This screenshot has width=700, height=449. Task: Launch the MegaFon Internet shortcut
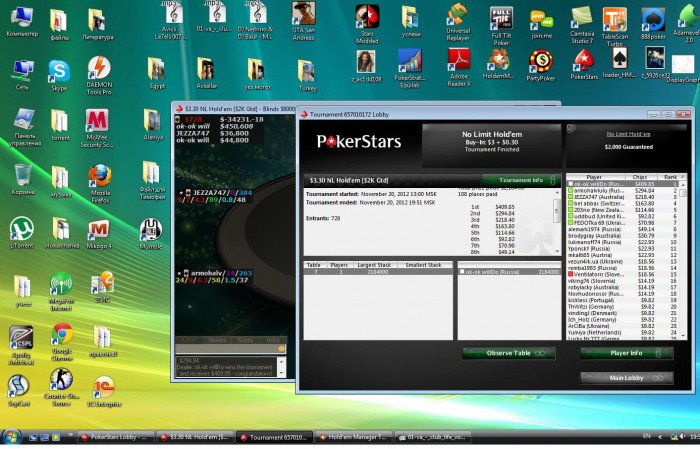61,292
